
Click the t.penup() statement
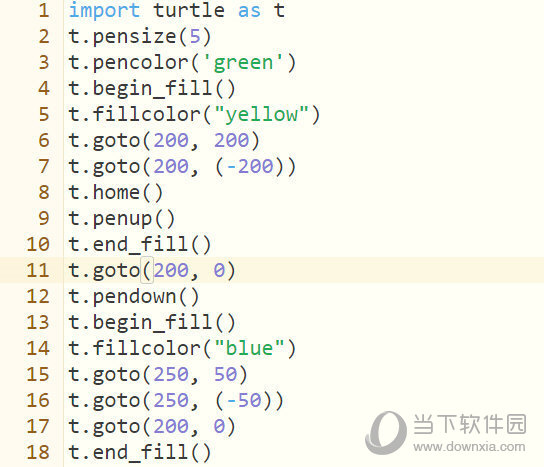122,219
